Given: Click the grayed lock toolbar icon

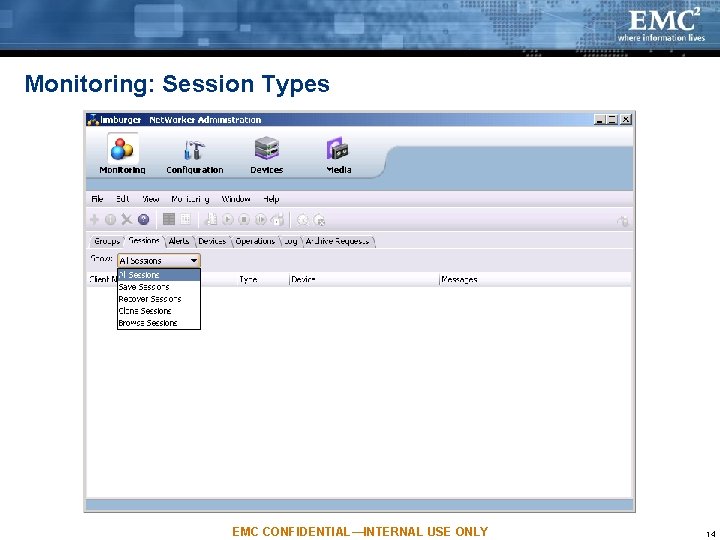Looking at the screenshot, I should [x=278, y=220].
